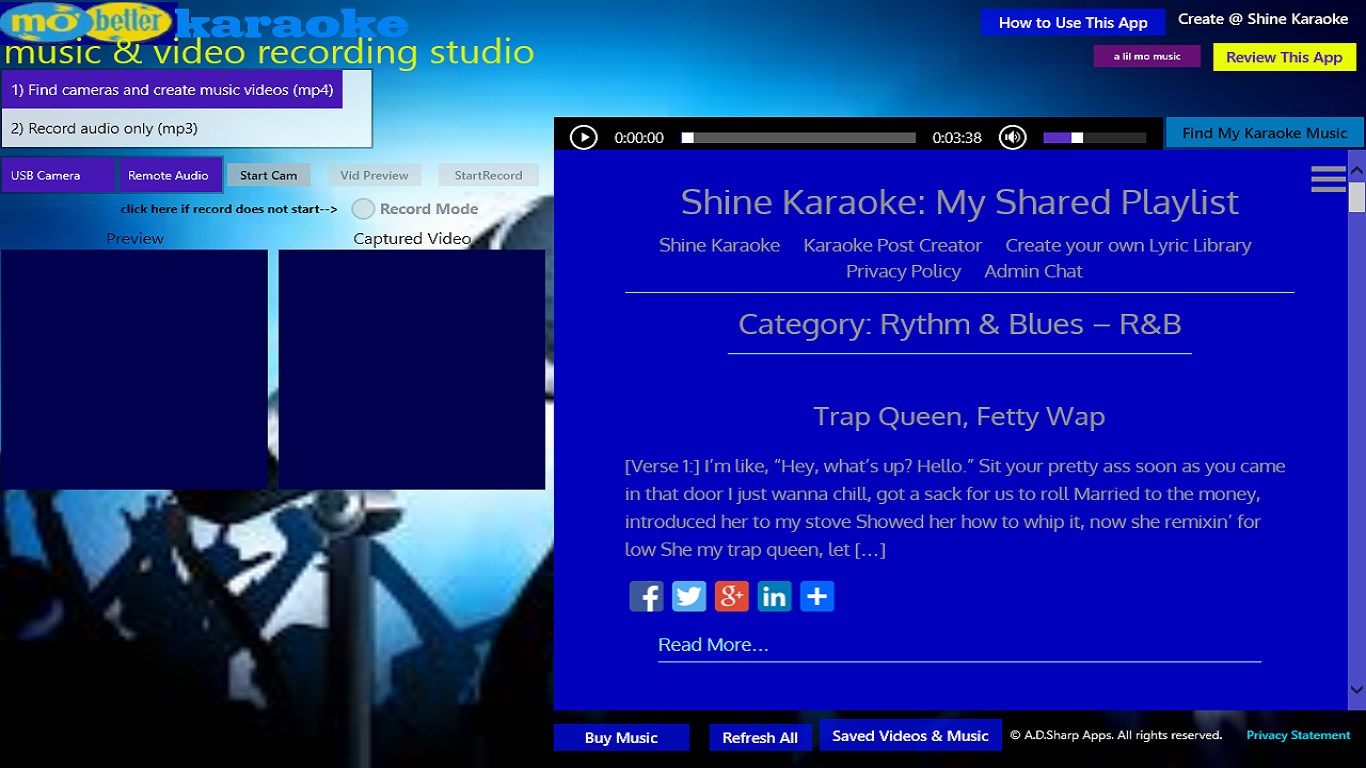Expand Read More for Trap Queen lyrics
This screenshot has width=1366, height=768.
tap(712, 645)
